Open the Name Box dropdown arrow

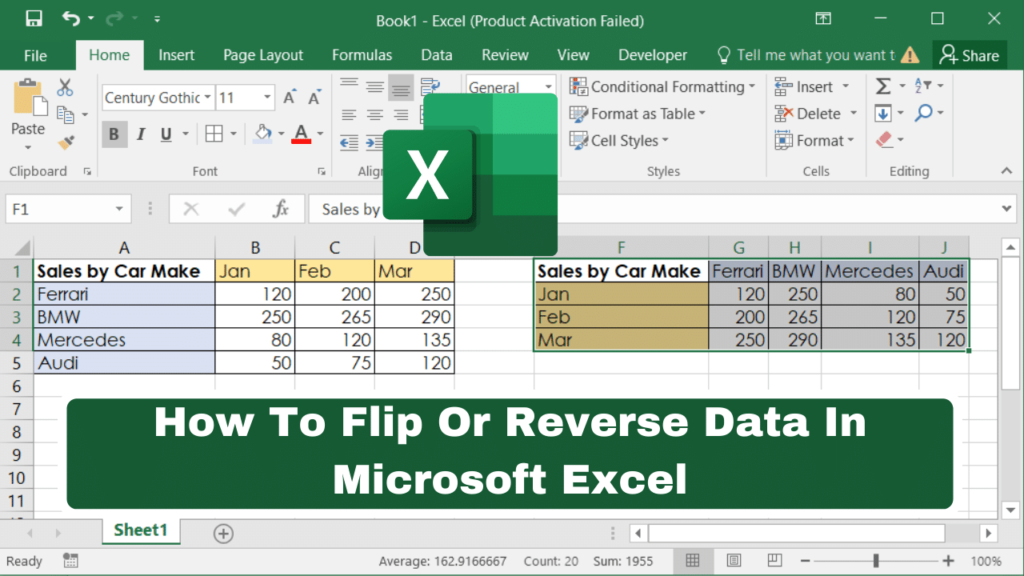pyautogui.click(x=120, y=209)
